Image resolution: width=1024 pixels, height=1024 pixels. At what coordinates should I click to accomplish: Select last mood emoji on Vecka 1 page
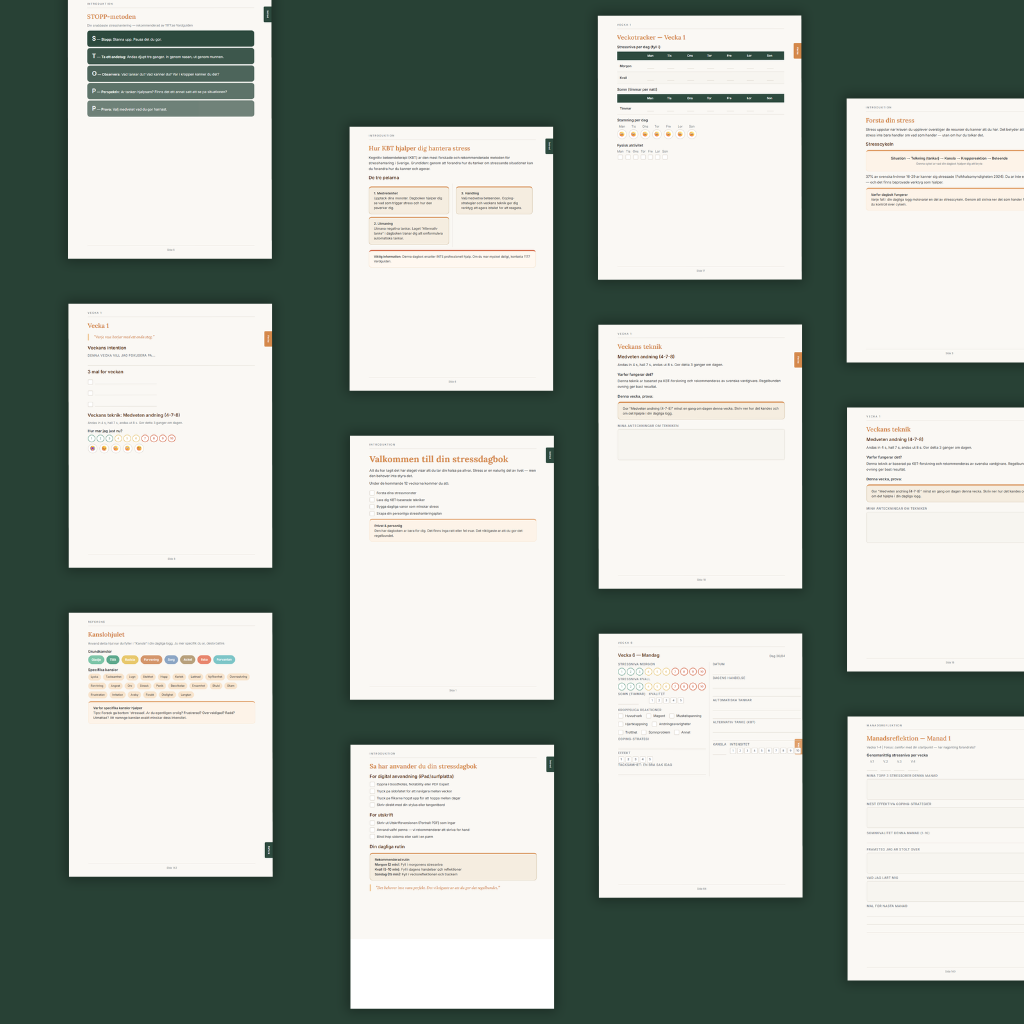click(139, 448)
